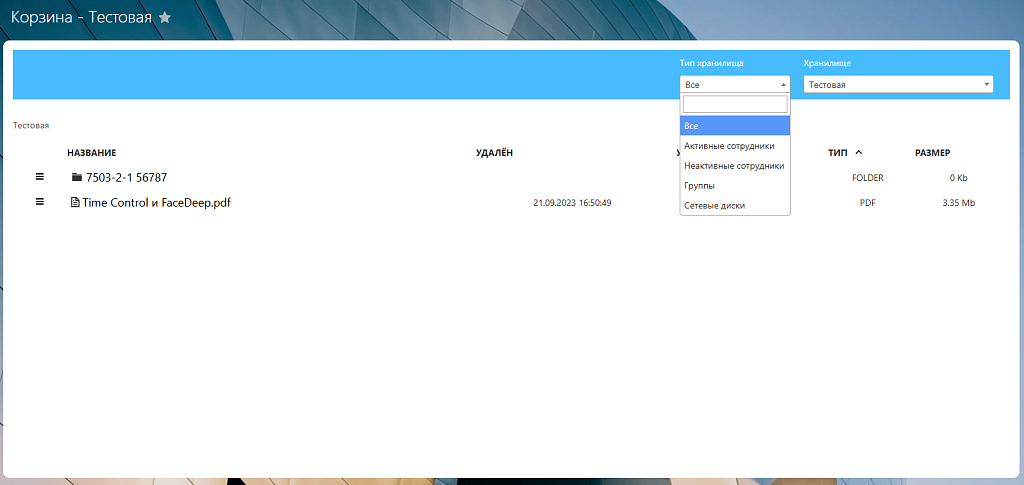Select the highlighted Все option in list
The image size is (1024, 485).
(x=734, y=126)
